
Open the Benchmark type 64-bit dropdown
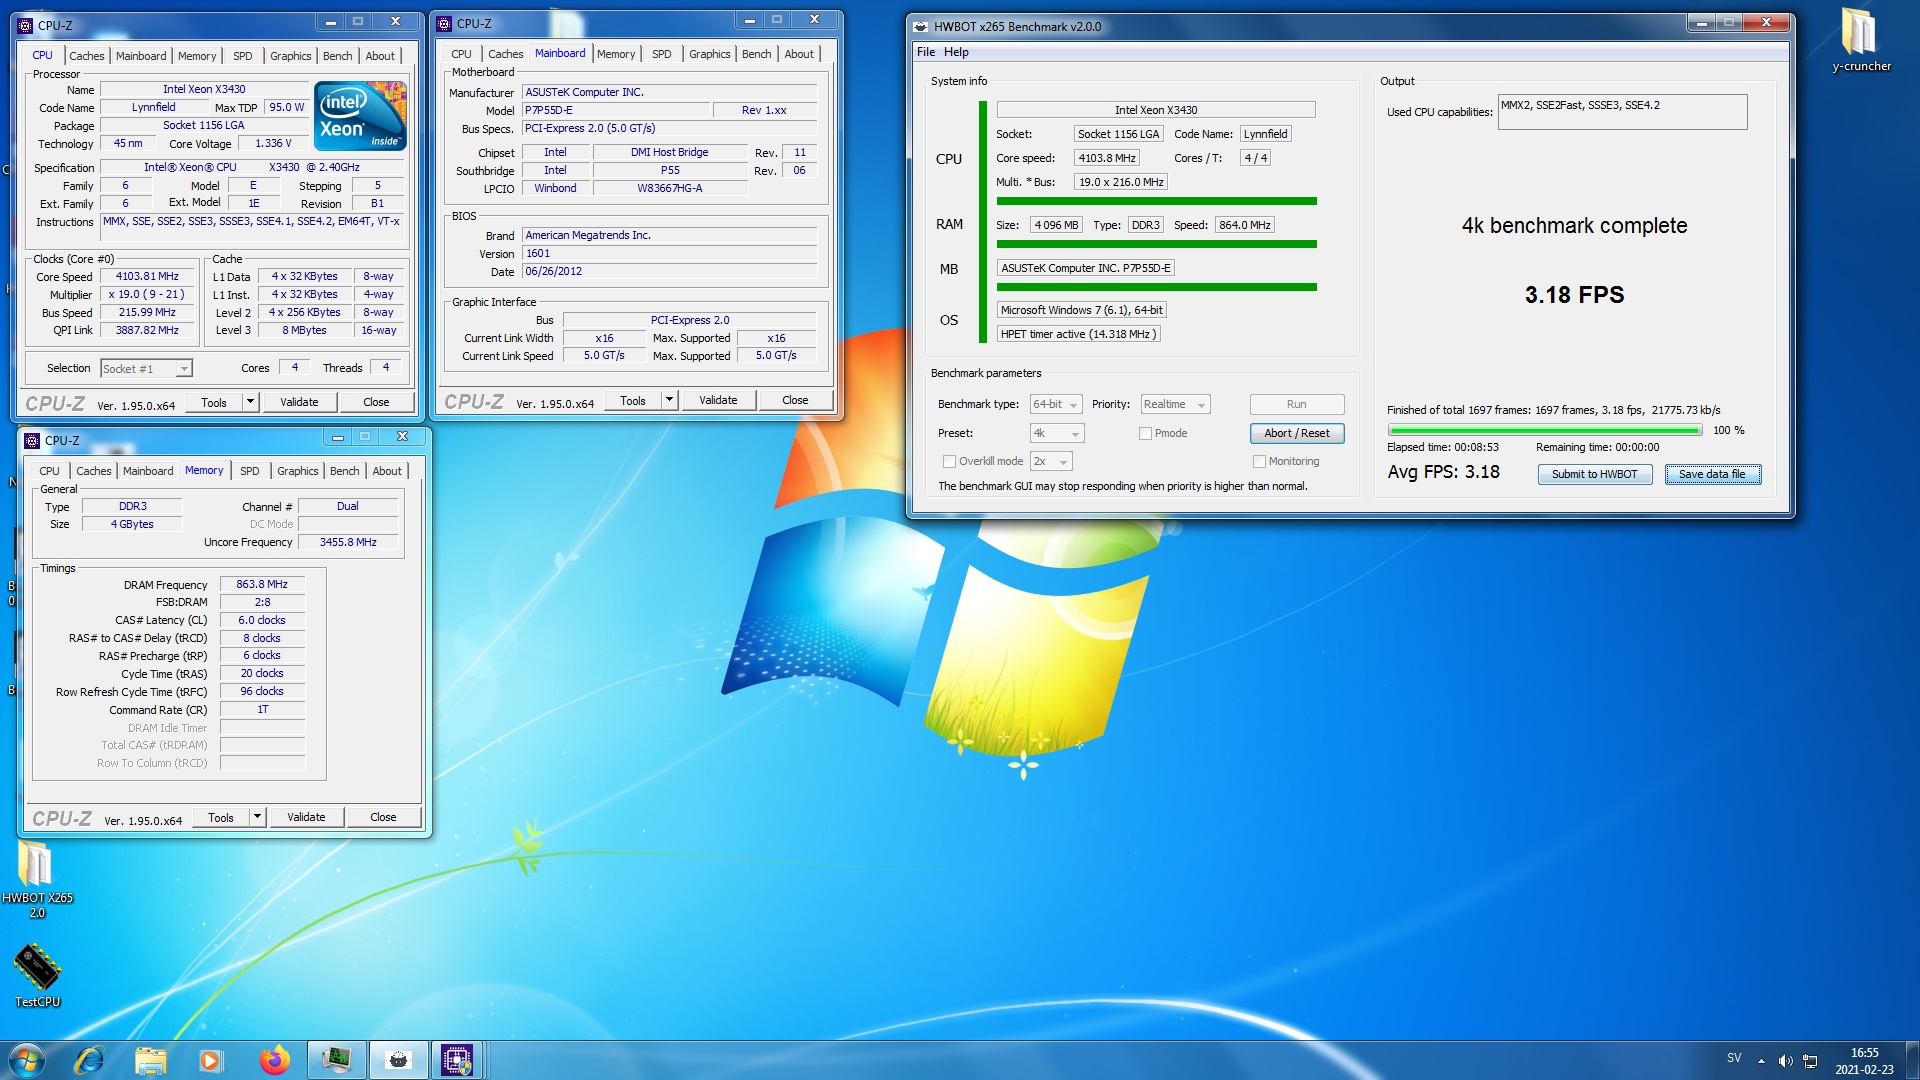[1056, 405]
